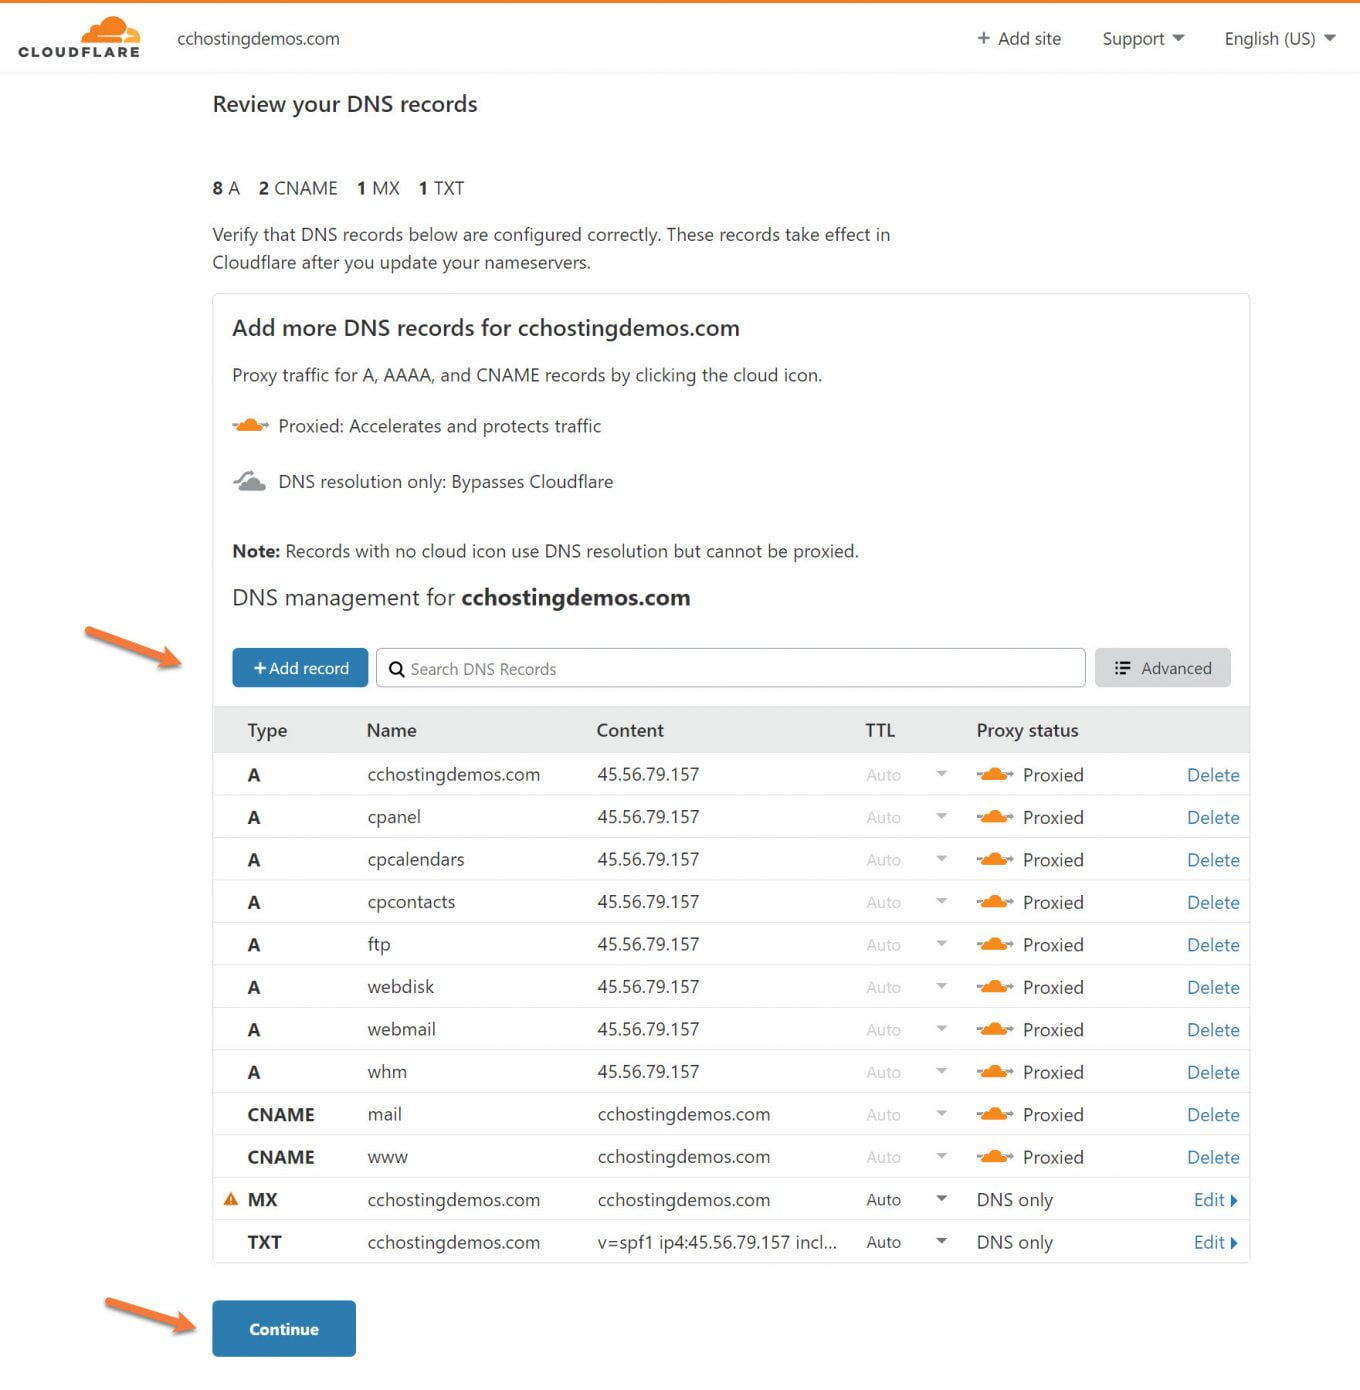The width and height of the screenshot is (1360, 1390).
Task: Toggle the proxy cloud for the www CNAME
Action: [x=995, y=1157]
